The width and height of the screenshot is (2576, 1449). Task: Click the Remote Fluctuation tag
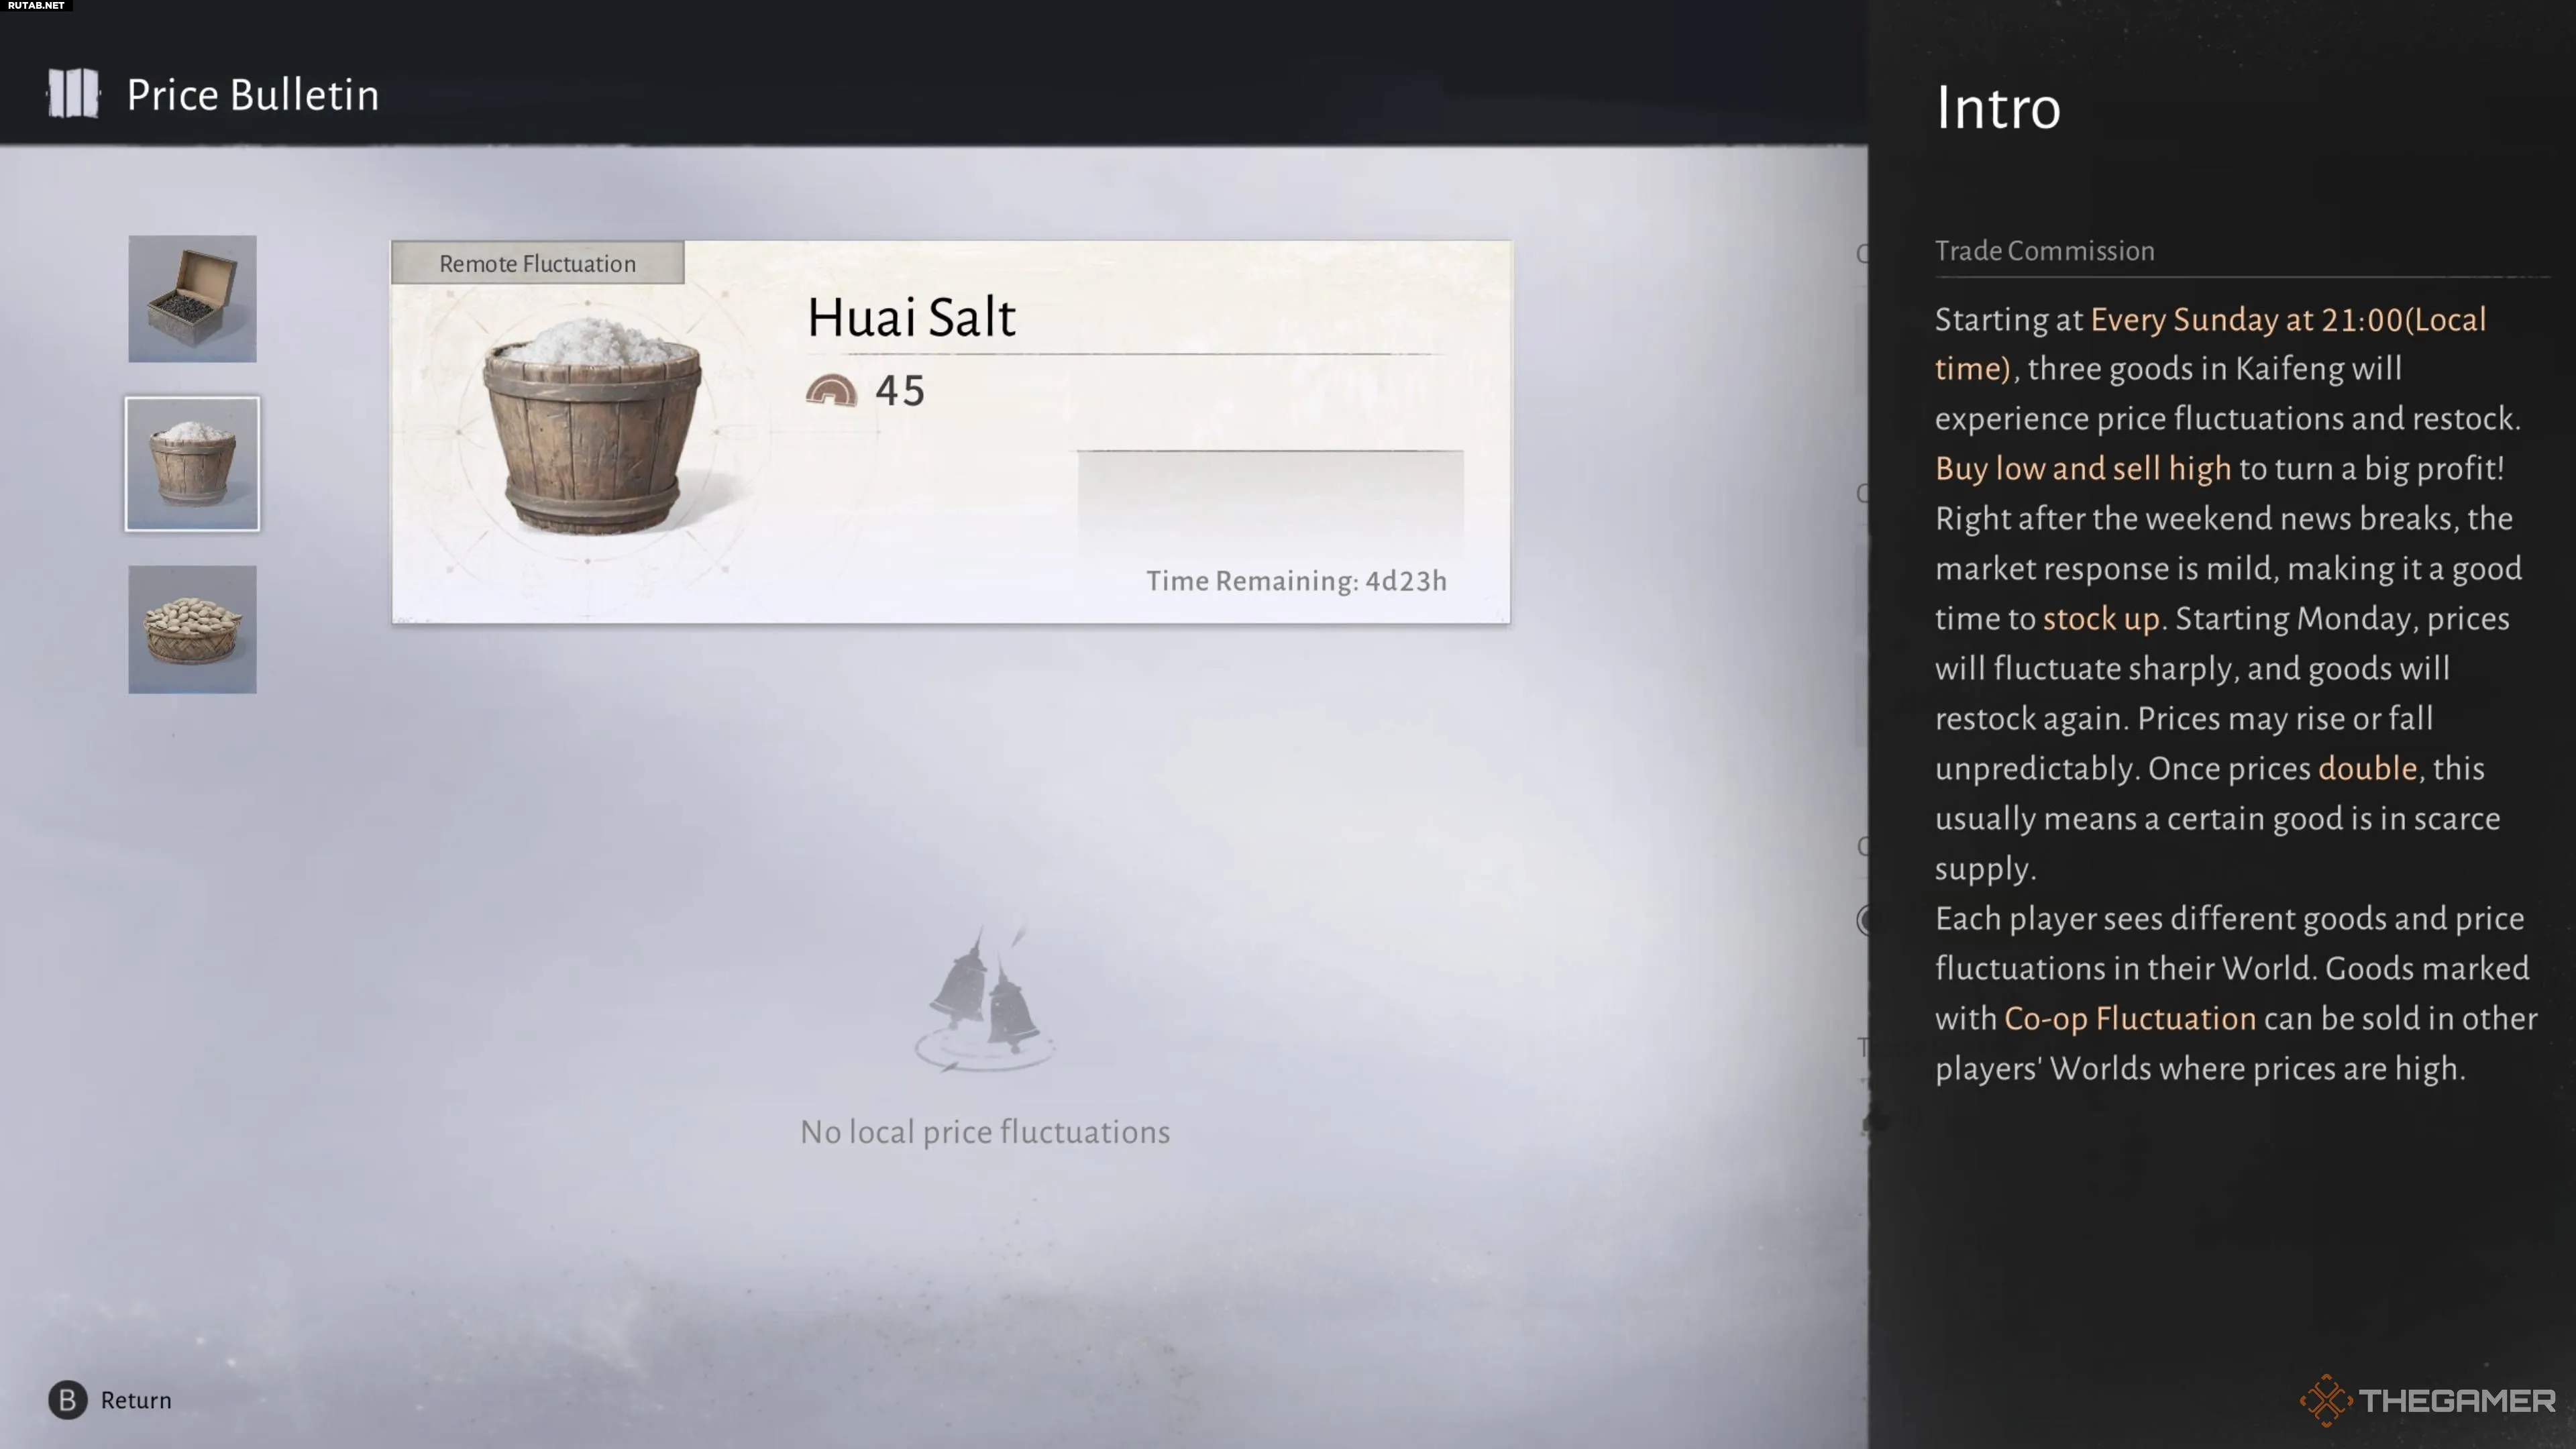pyautogui.click(x=538, y=263)
